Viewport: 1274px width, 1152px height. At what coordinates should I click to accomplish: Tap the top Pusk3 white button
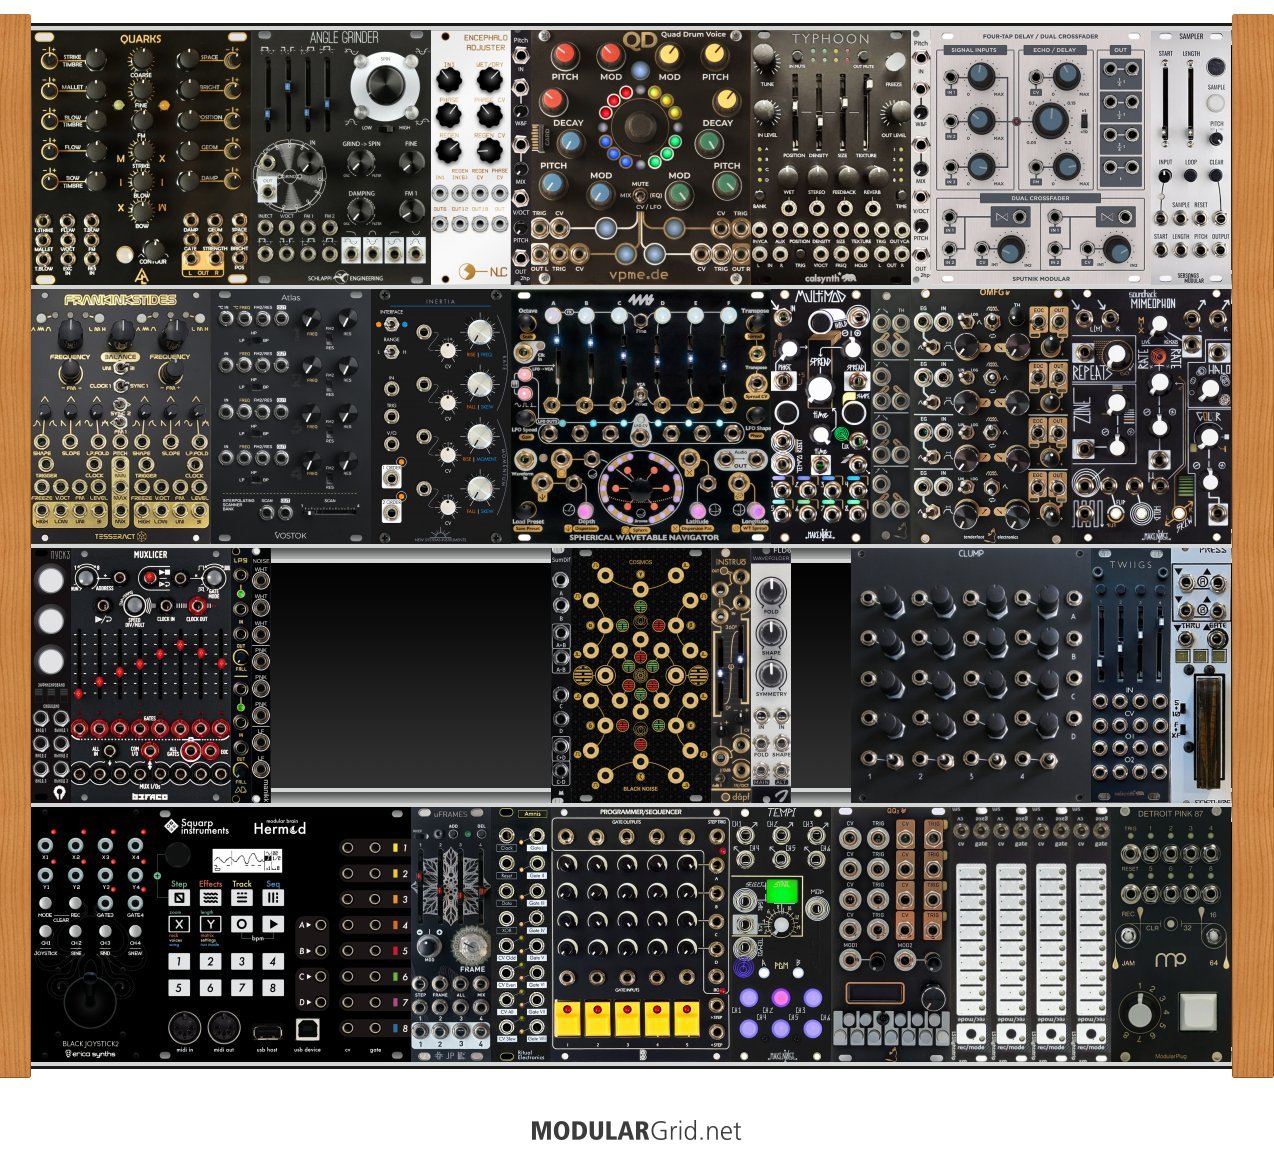tap(50, 581)
